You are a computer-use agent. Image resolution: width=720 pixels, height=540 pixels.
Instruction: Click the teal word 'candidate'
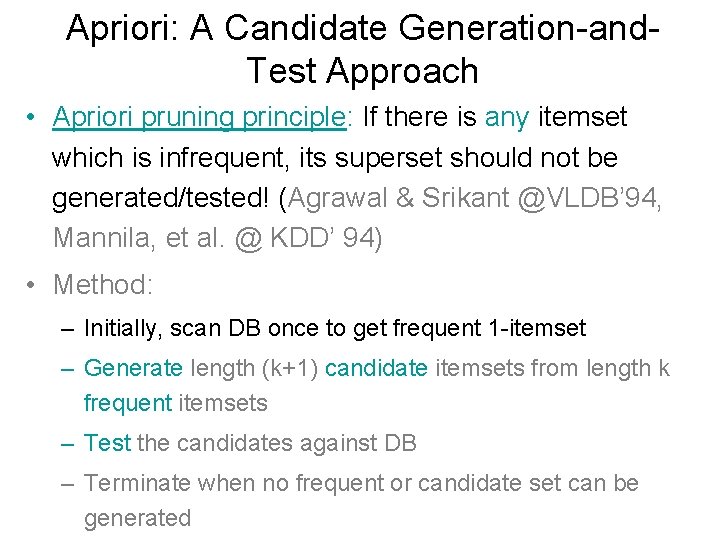(376, 368)
